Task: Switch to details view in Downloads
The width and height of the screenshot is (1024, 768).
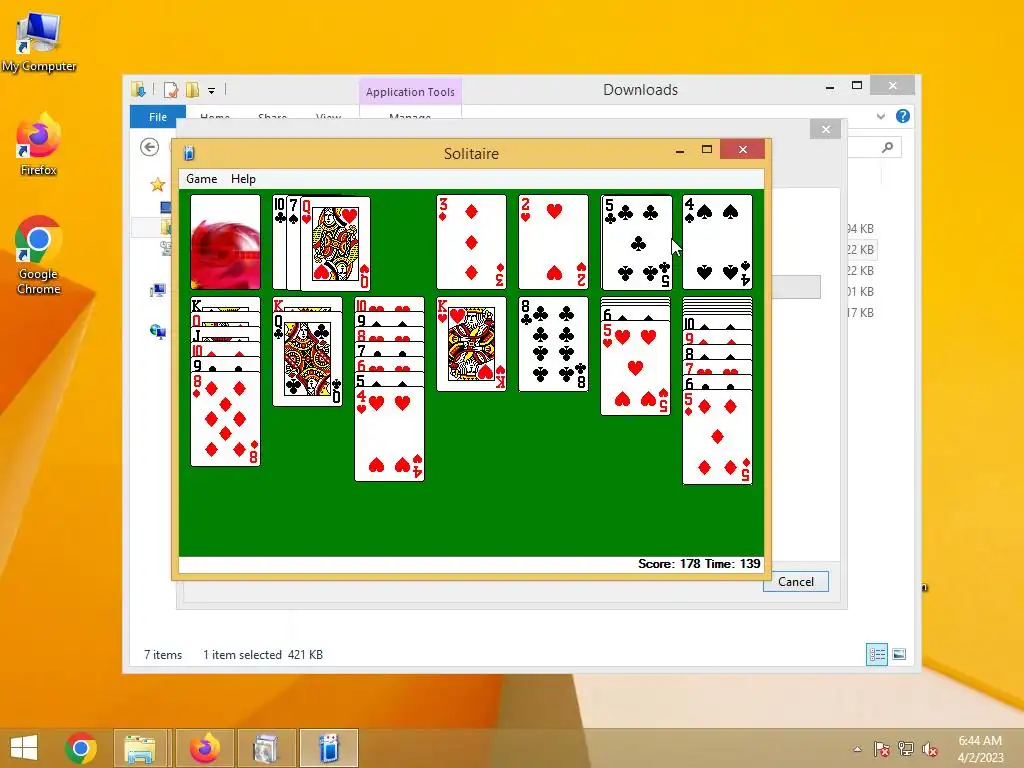Action: [876, 654]
